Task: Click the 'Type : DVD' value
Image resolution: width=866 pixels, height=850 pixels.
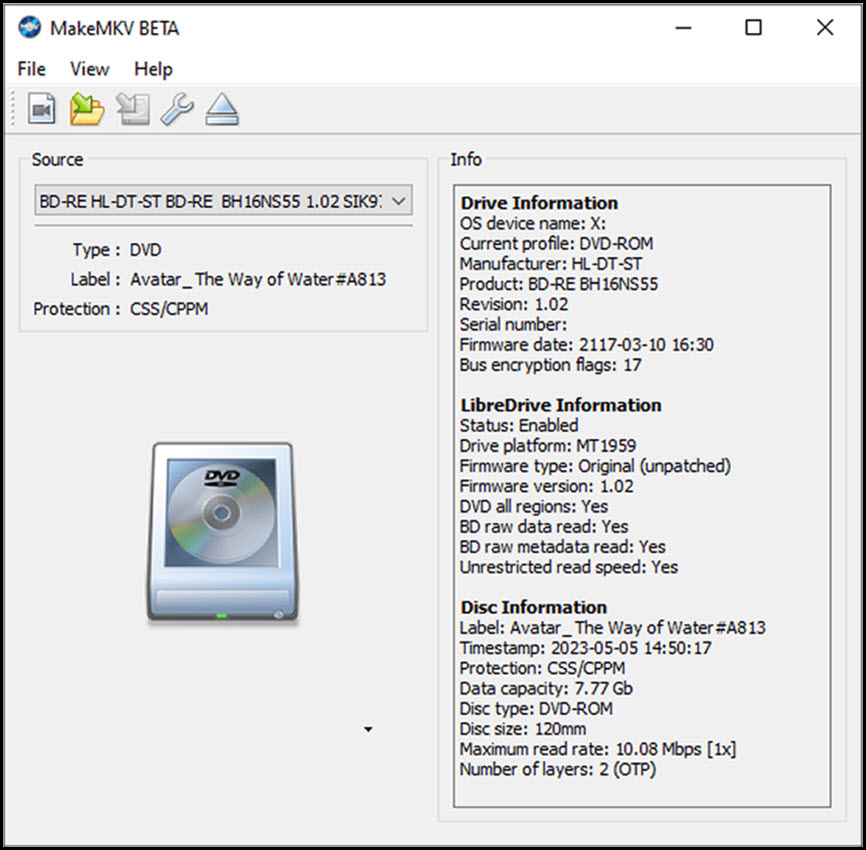Action: 145,250
